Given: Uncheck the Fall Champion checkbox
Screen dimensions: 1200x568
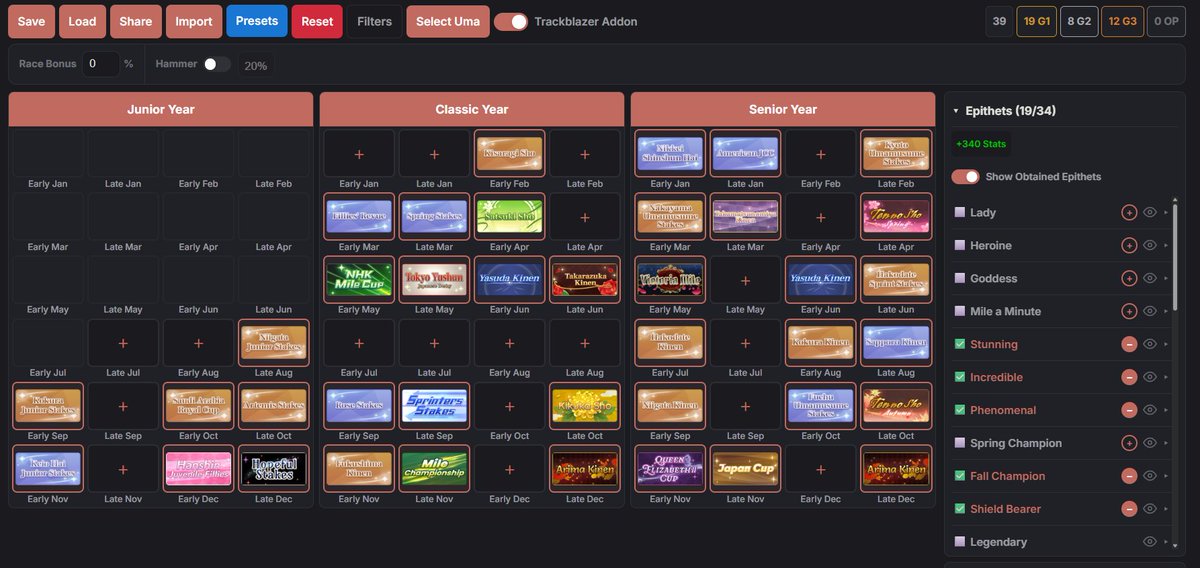Looking at the screenshot, I should pos(960,476).
